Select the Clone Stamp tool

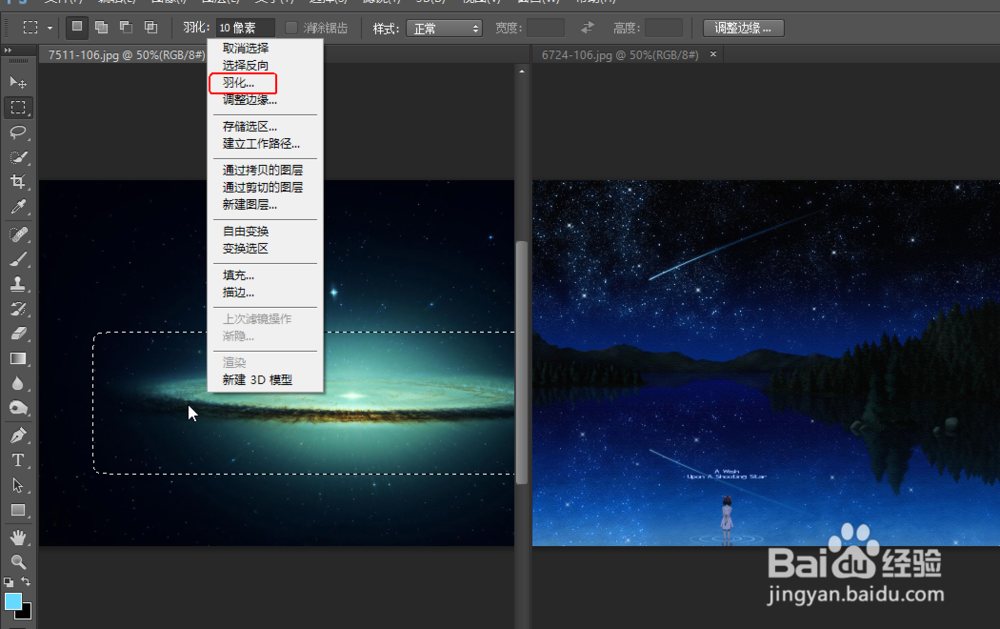pyautogui.click(x=18, y=284)
